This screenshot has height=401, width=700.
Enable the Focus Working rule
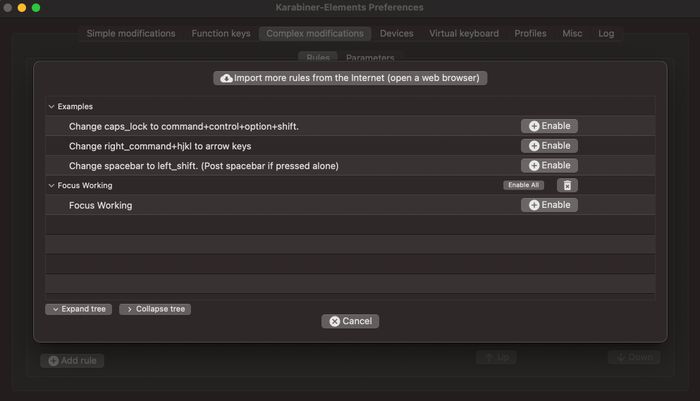coord(549,205)
